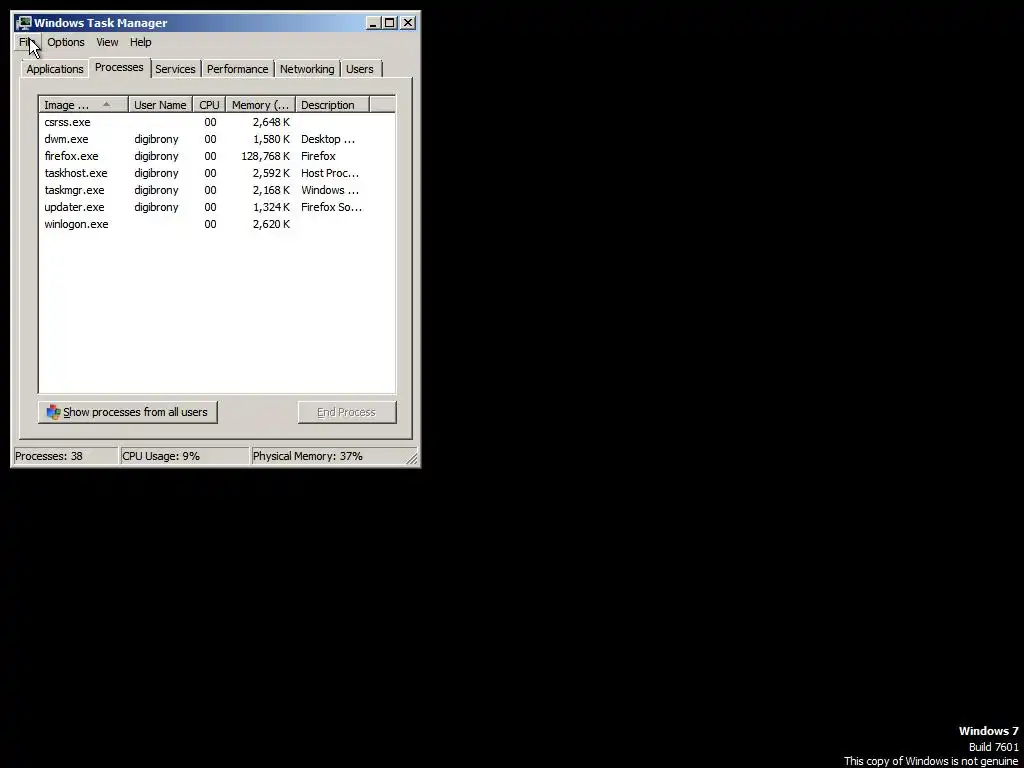Minimize the Task Manager window
The width and height of the screenshot is (1024, 768).
click(x=374, y=23)
